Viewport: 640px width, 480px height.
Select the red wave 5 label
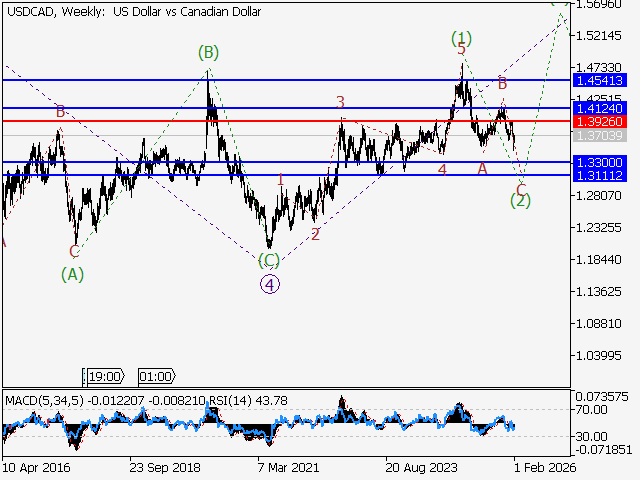[461, 49]
